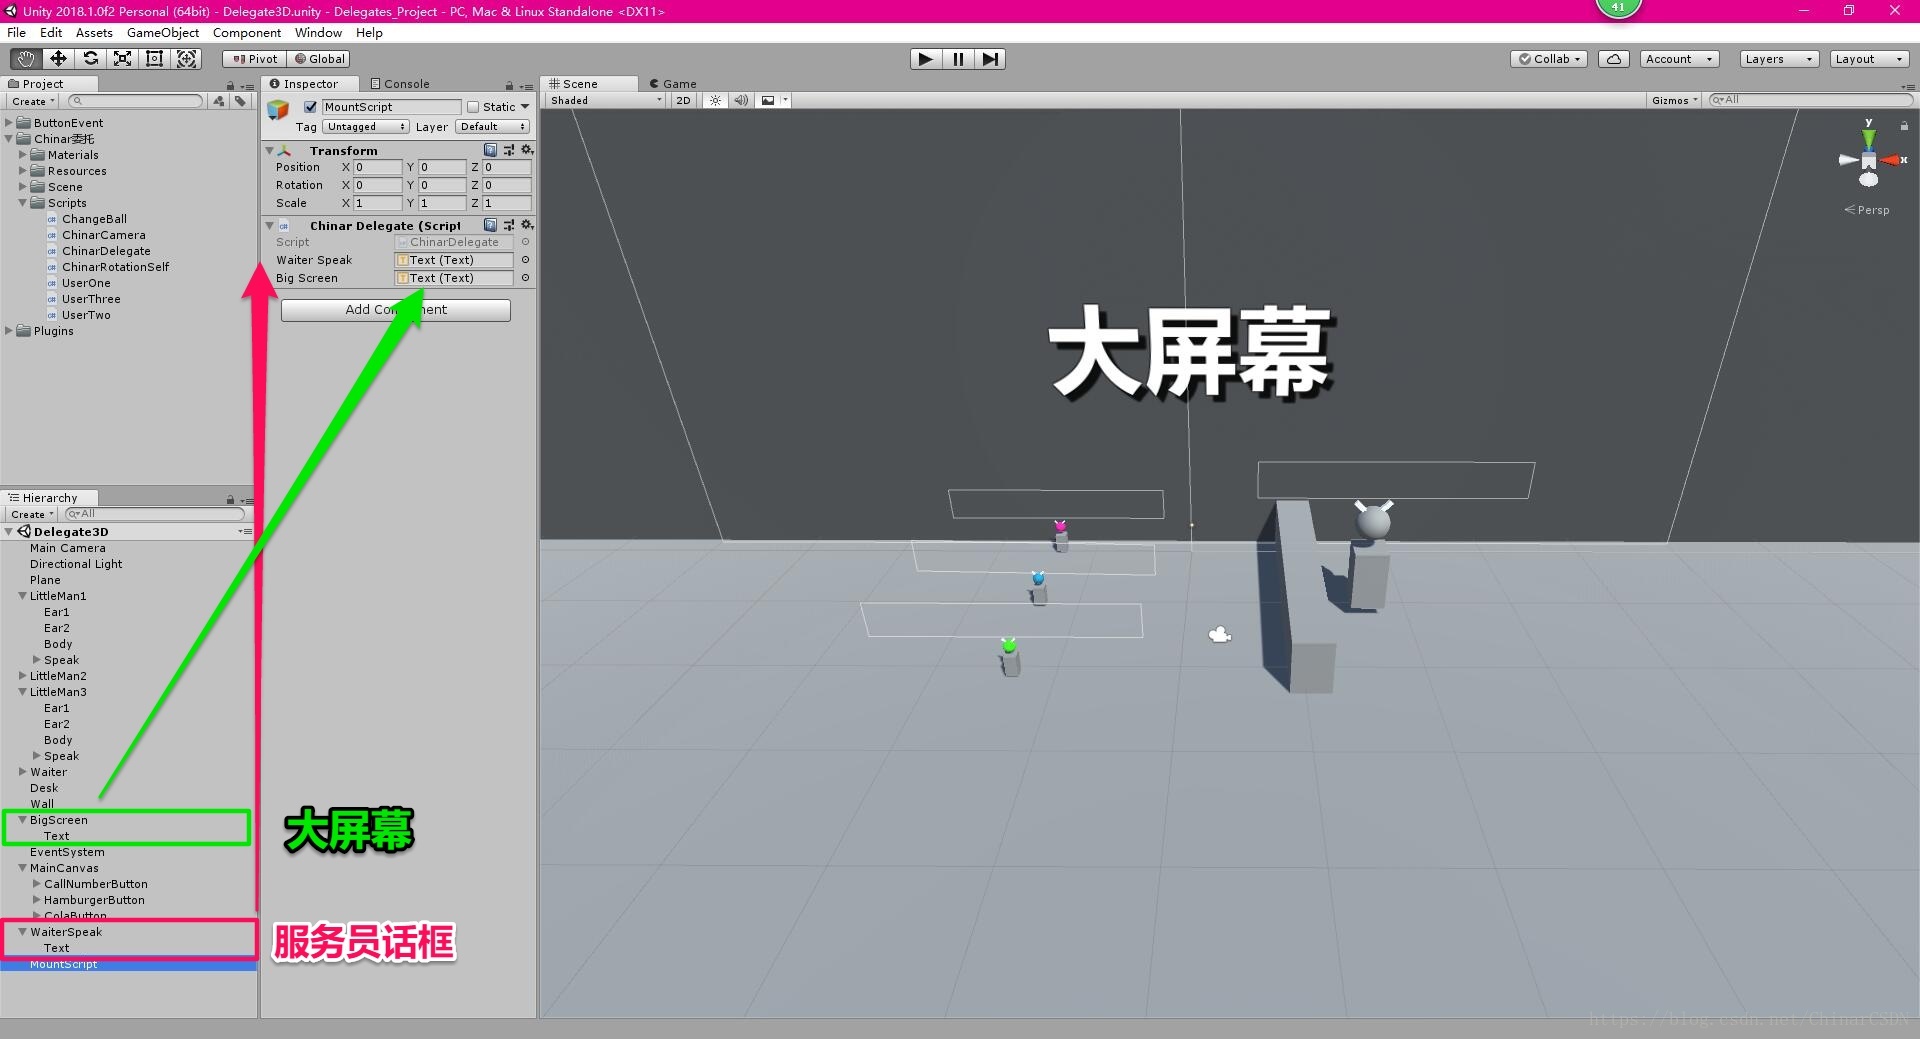Toggle 2D scene view
1920x1039 pixels.
point(683,100)
